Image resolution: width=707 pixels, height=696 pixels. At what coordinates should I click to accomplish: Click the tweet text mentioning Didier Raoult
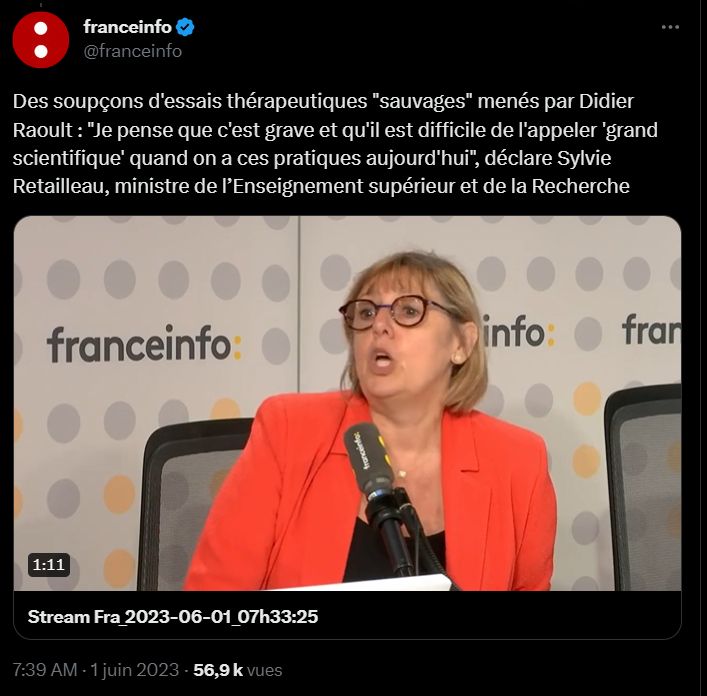[x=335, y=143]
